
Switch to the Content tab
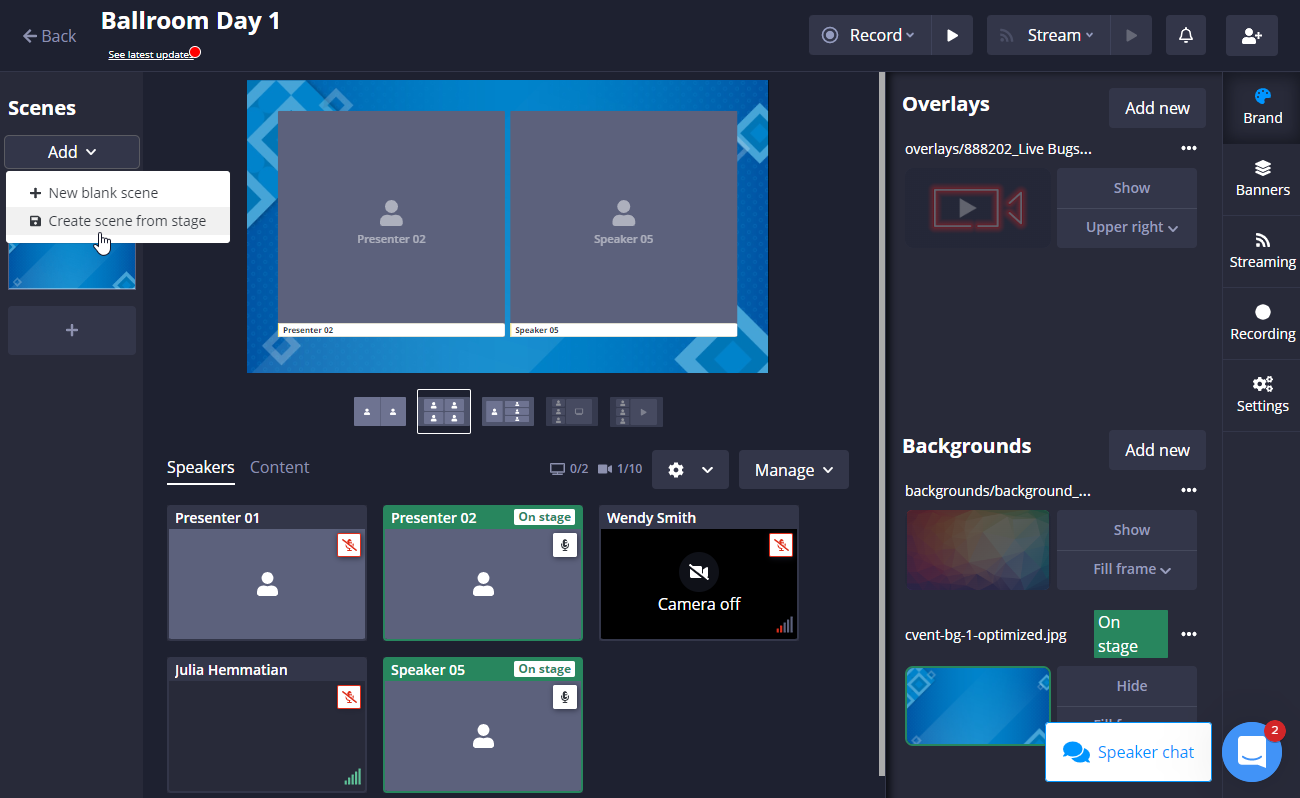pos(279,467)
